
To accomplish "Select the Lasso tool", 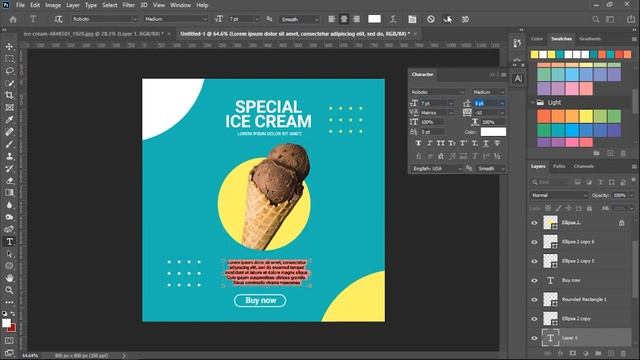I will (x=9, y=71).
